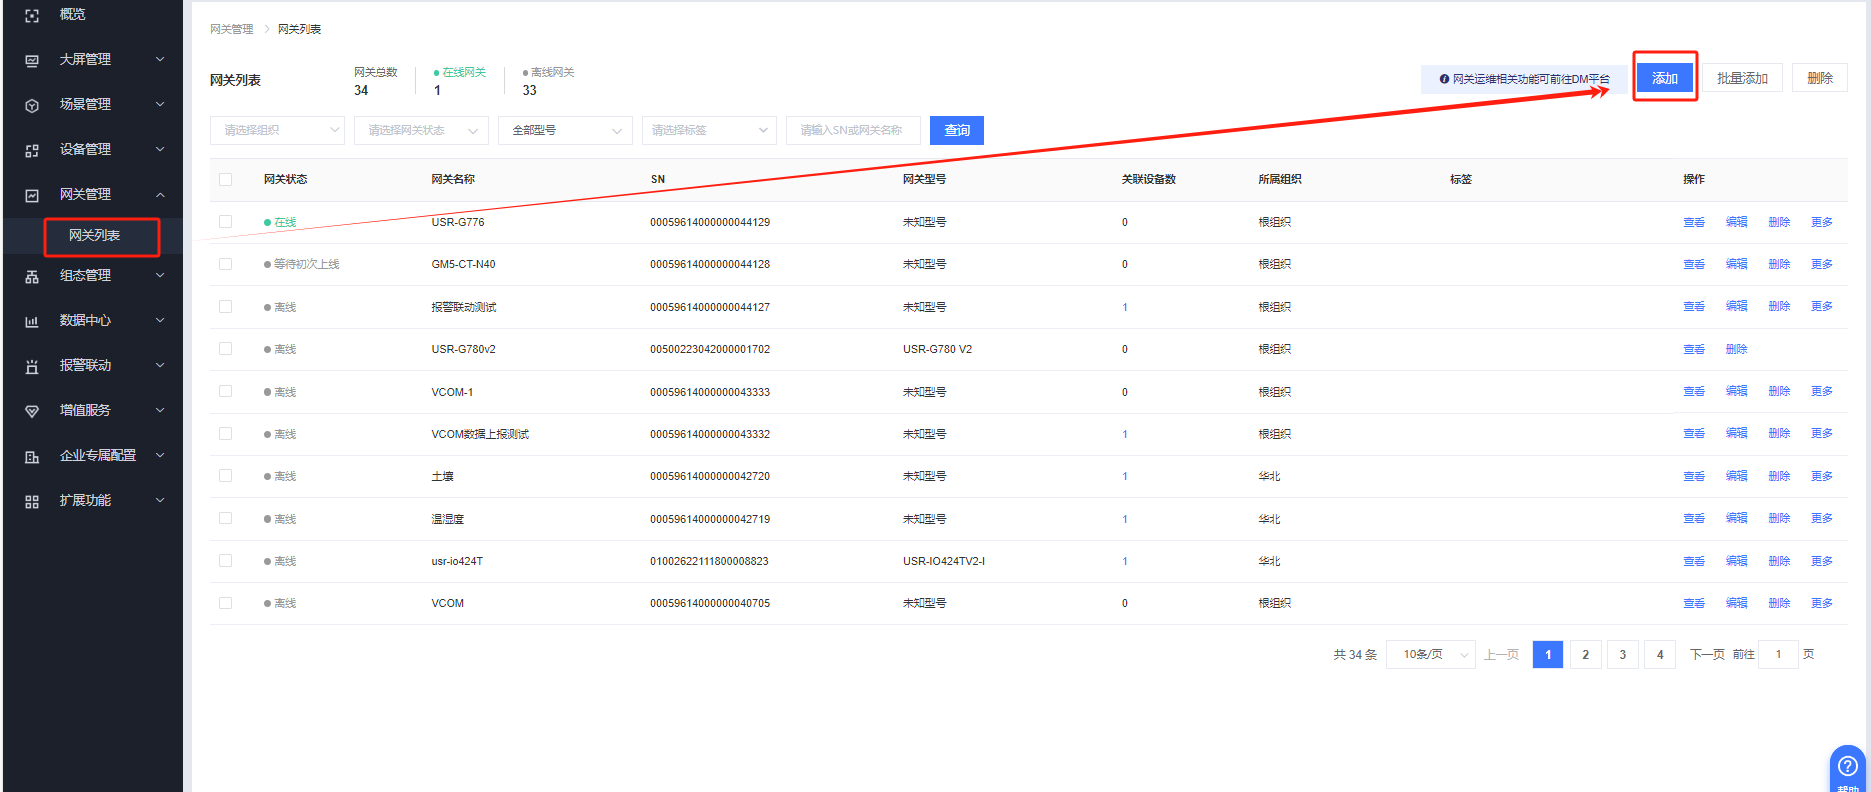Click the SN or gateway name search field
This screenshot has height=792, width=1871.
tap(852, 130)
